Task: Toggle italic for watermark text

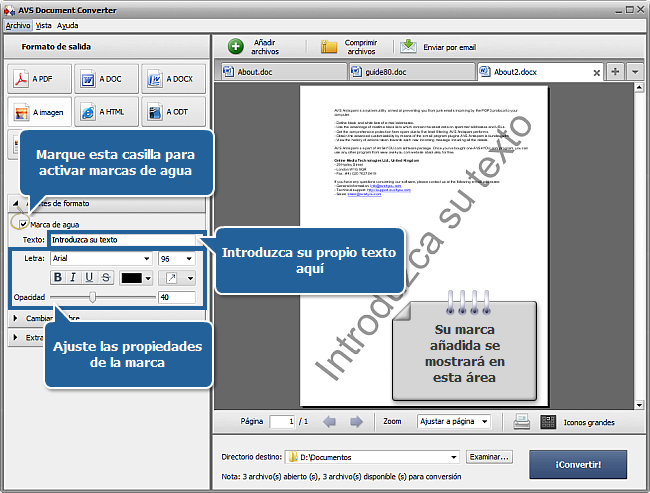Action: click(x=73, y=277)
